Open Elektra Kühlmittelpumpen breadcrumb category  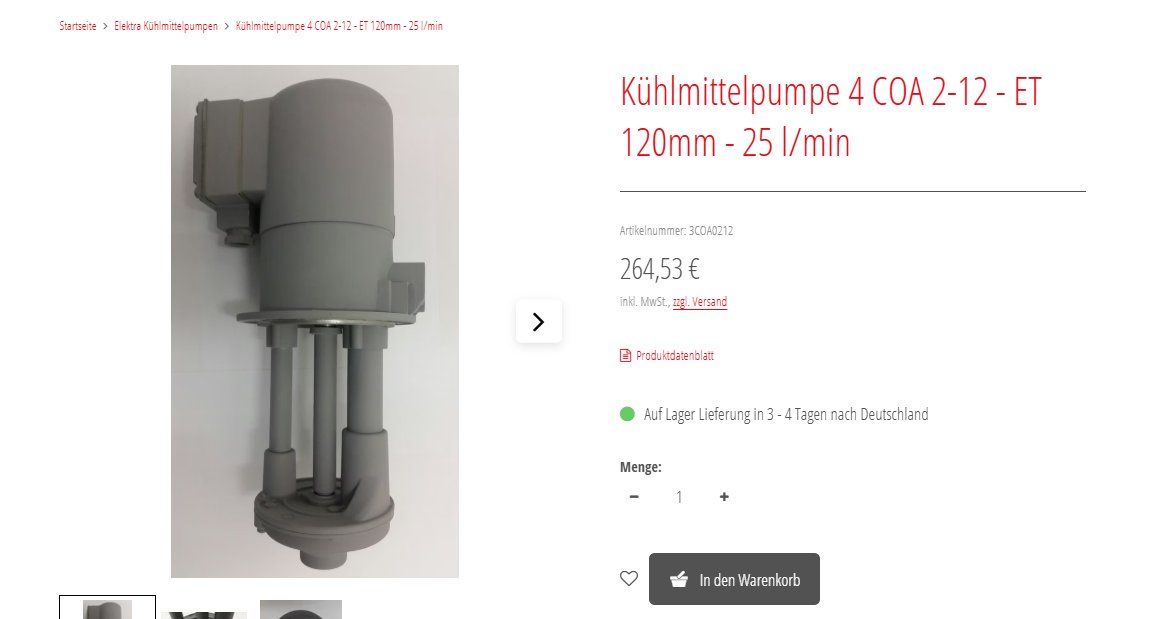[x=166, y=26]
